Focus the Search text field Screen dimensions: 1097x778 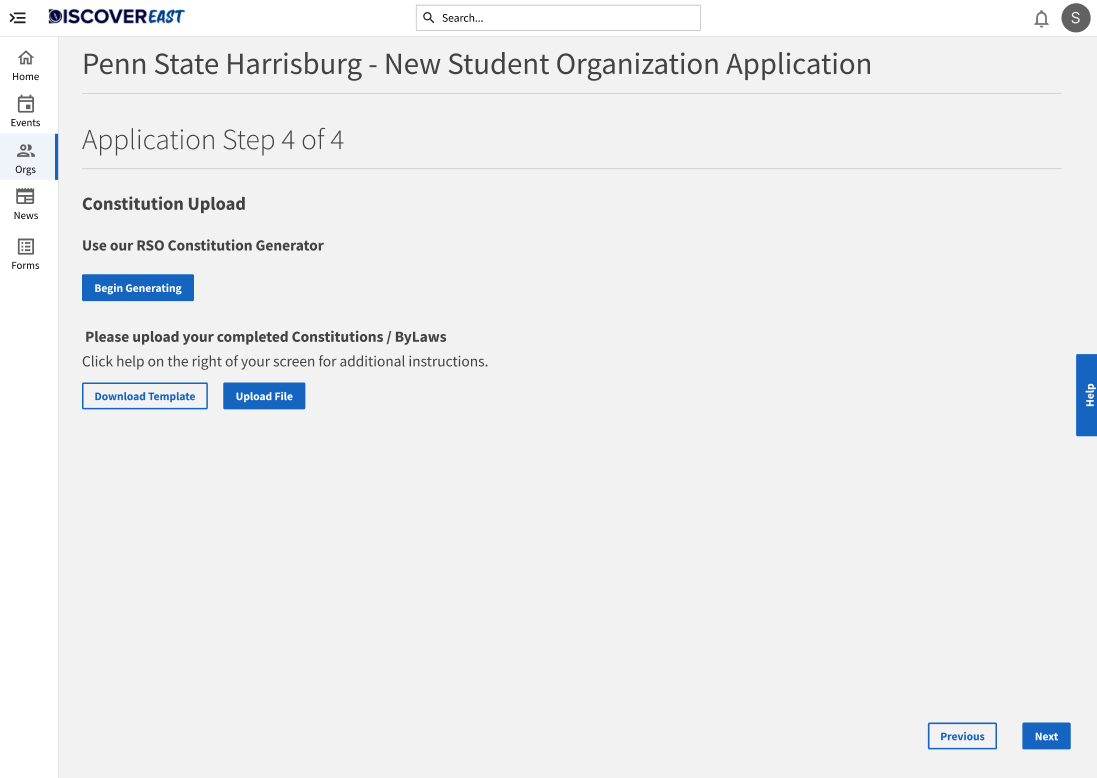[565, 18]
